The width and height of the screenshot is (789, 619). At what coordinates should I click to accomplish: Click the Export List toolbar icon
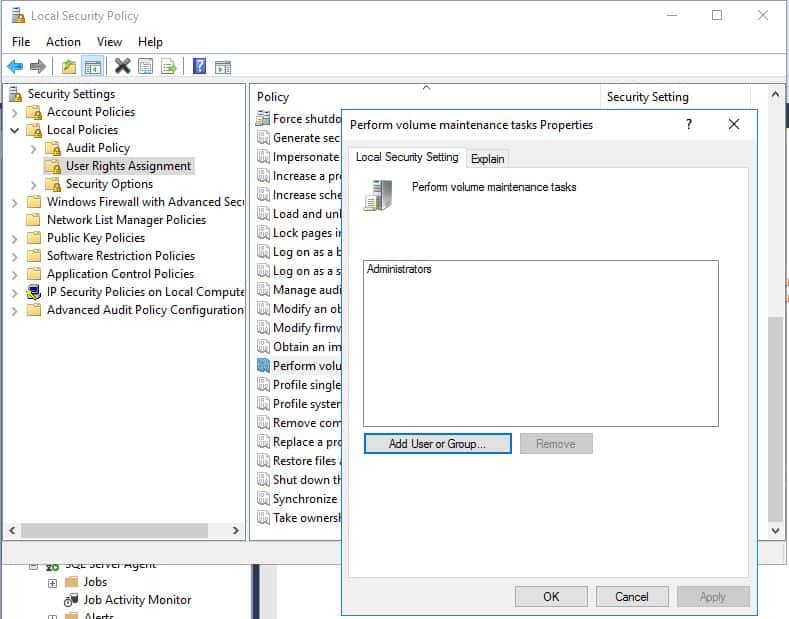coord(169,67)
